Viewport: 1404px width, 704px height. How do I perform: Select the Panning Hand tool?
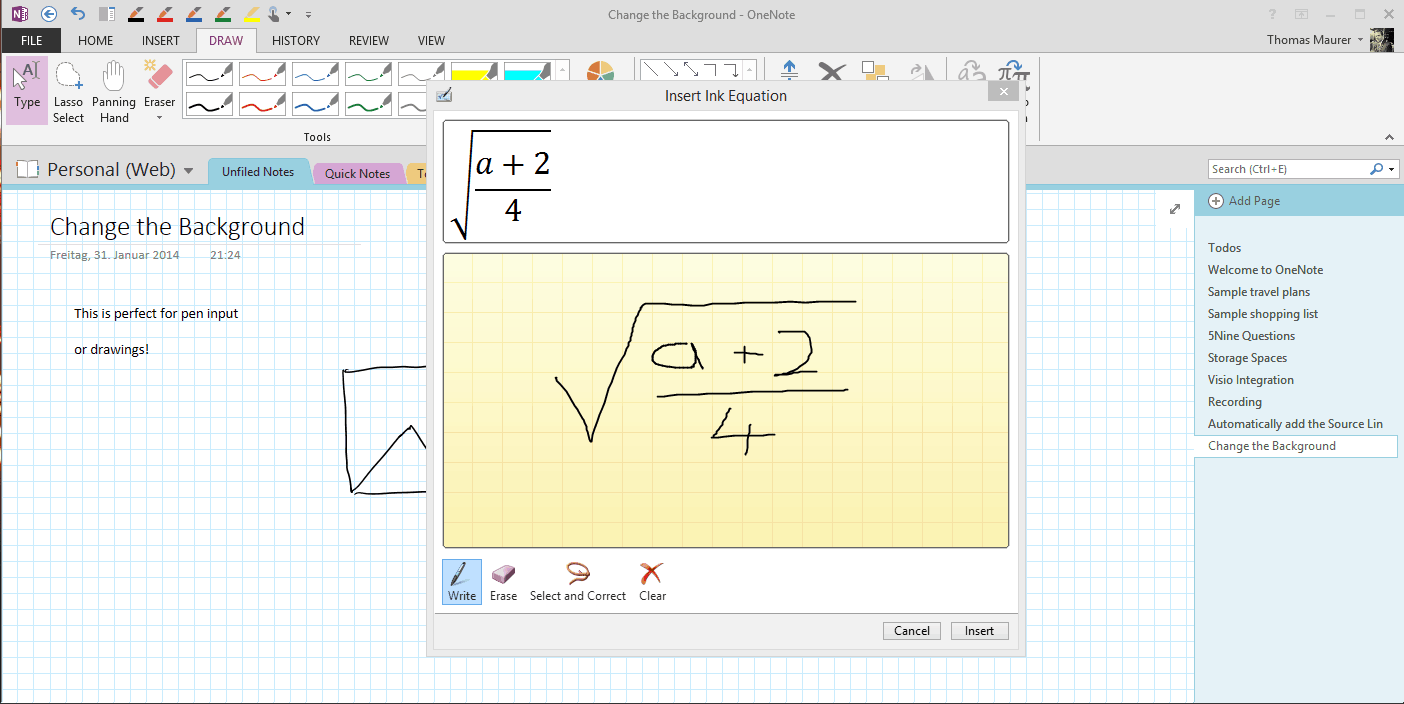pos(113,90)
